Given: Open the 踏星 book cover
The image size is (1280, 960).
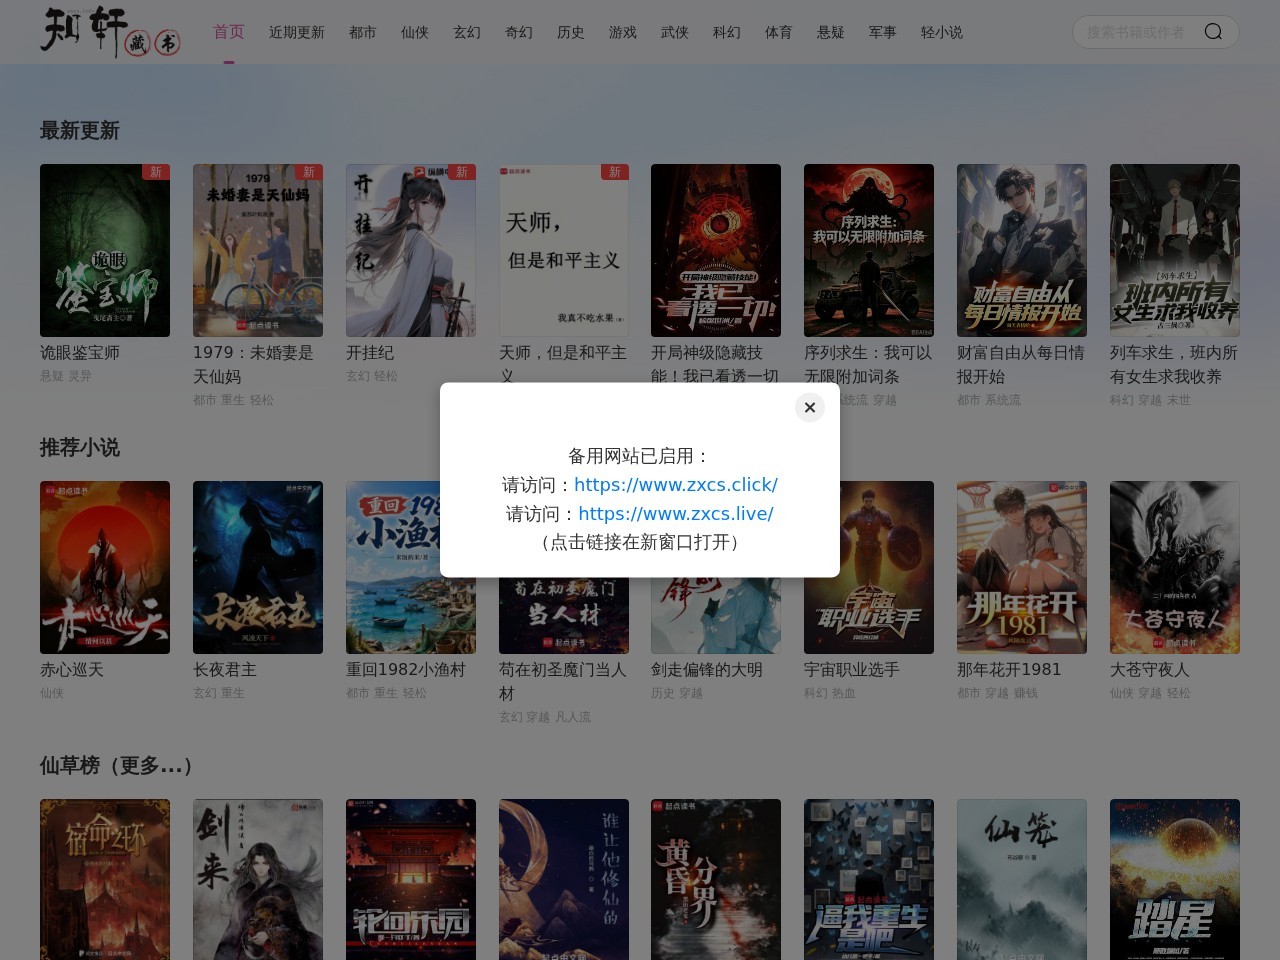Looking at the screenshot, I should coord(1175,879).
